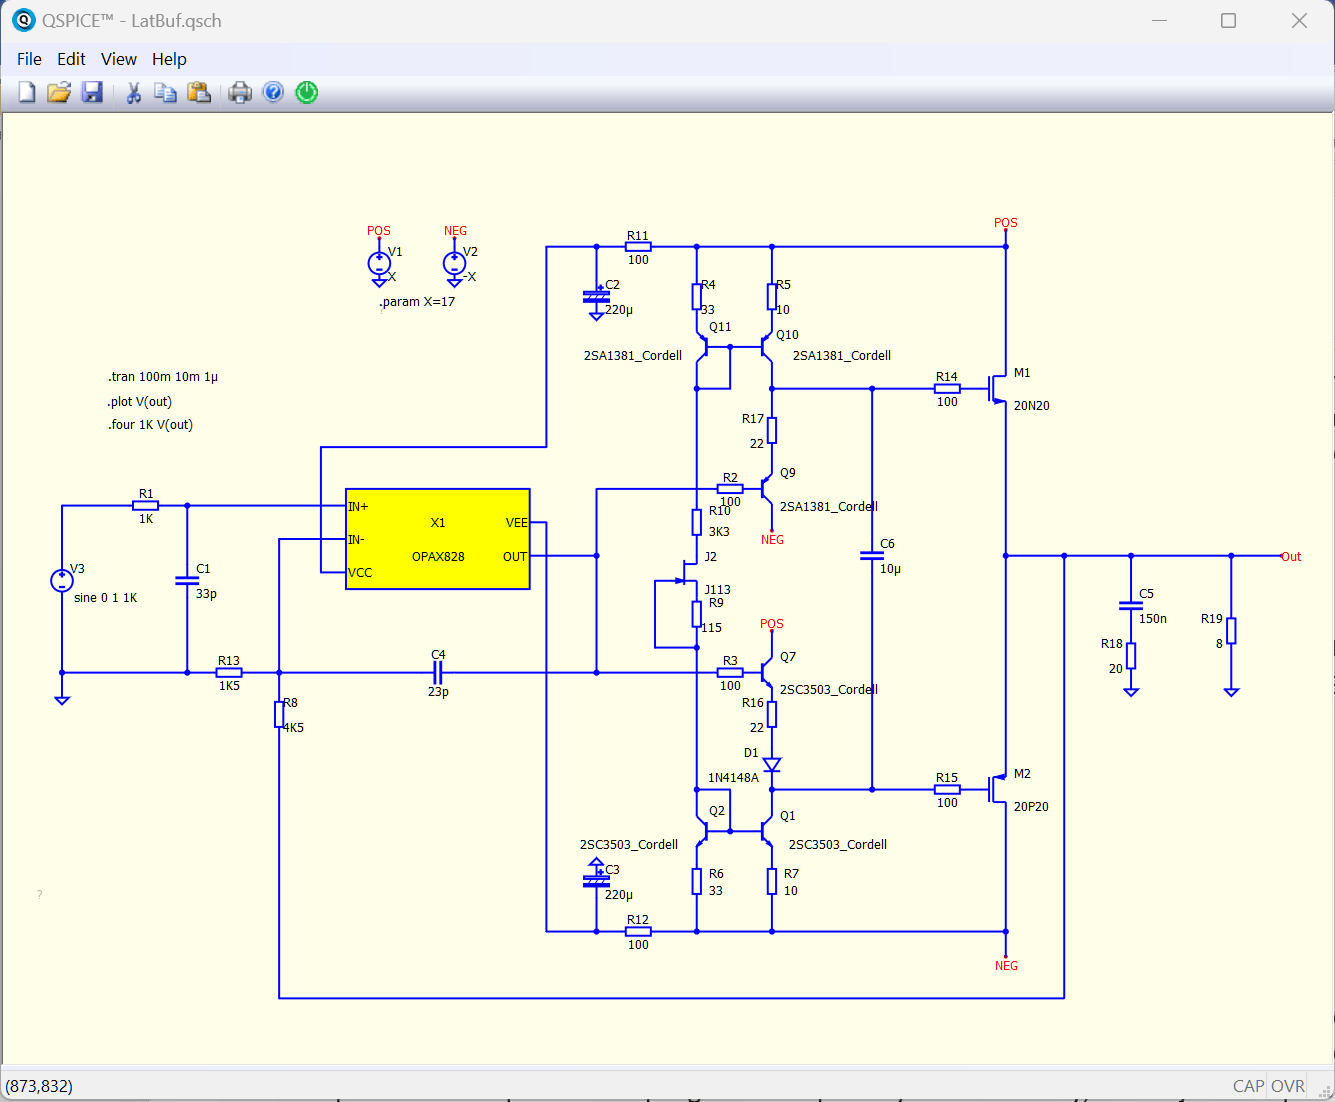Select resistor R12 symbol
The height and width of the screenshot is (1102, 1335).
click(x=638, y=931)
